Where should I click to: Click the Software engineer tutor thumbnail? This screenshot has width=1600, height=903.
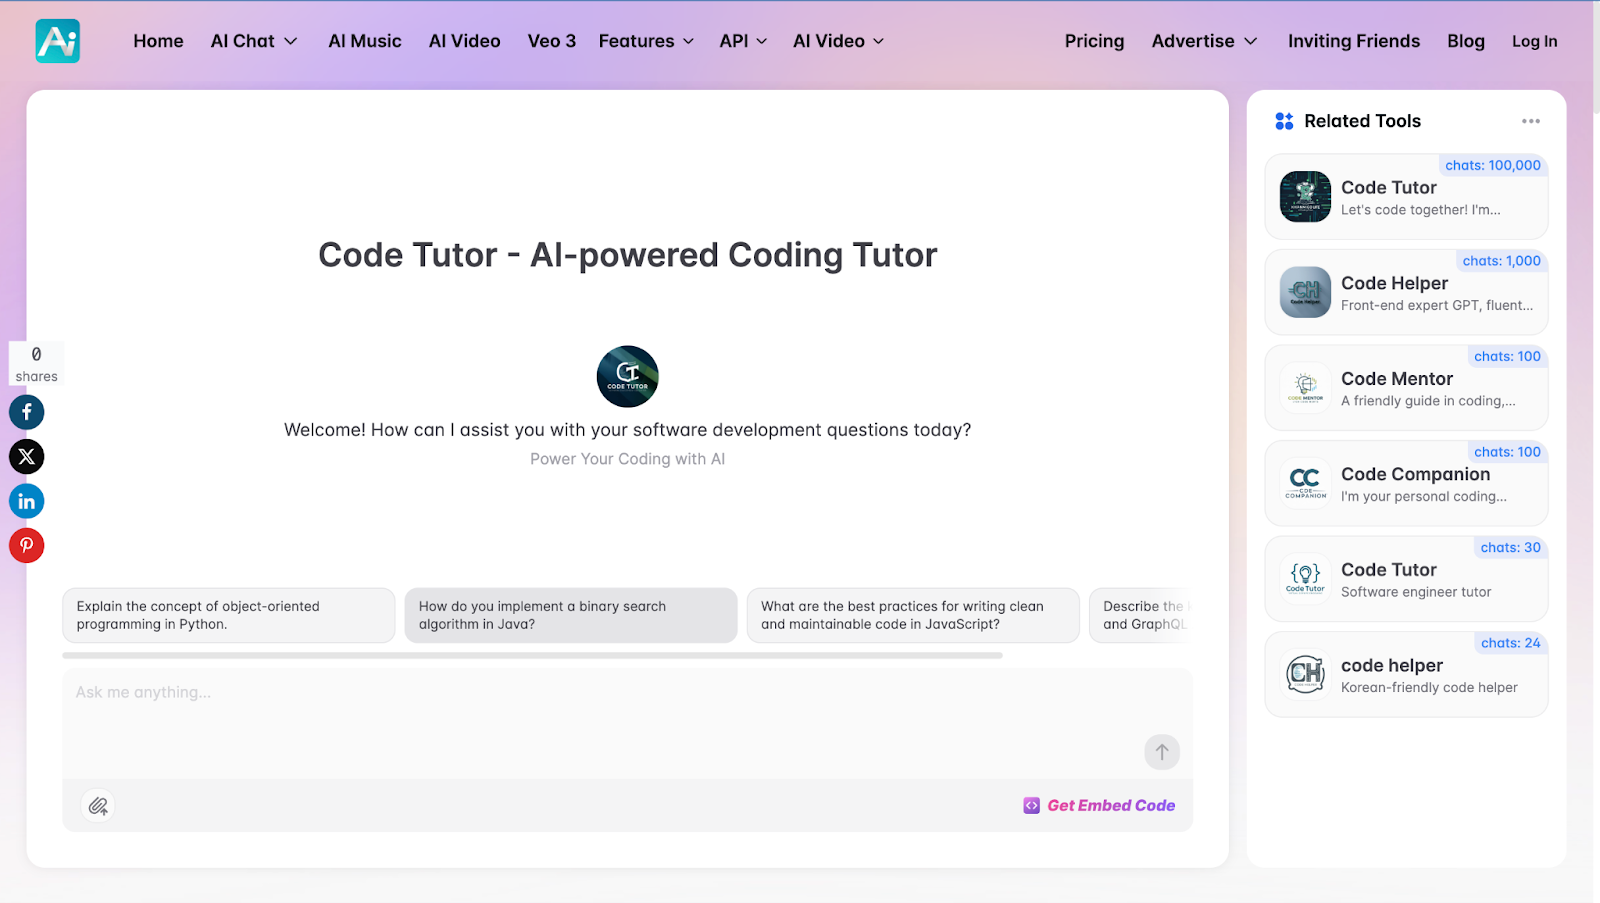[x=1306, y=579]
